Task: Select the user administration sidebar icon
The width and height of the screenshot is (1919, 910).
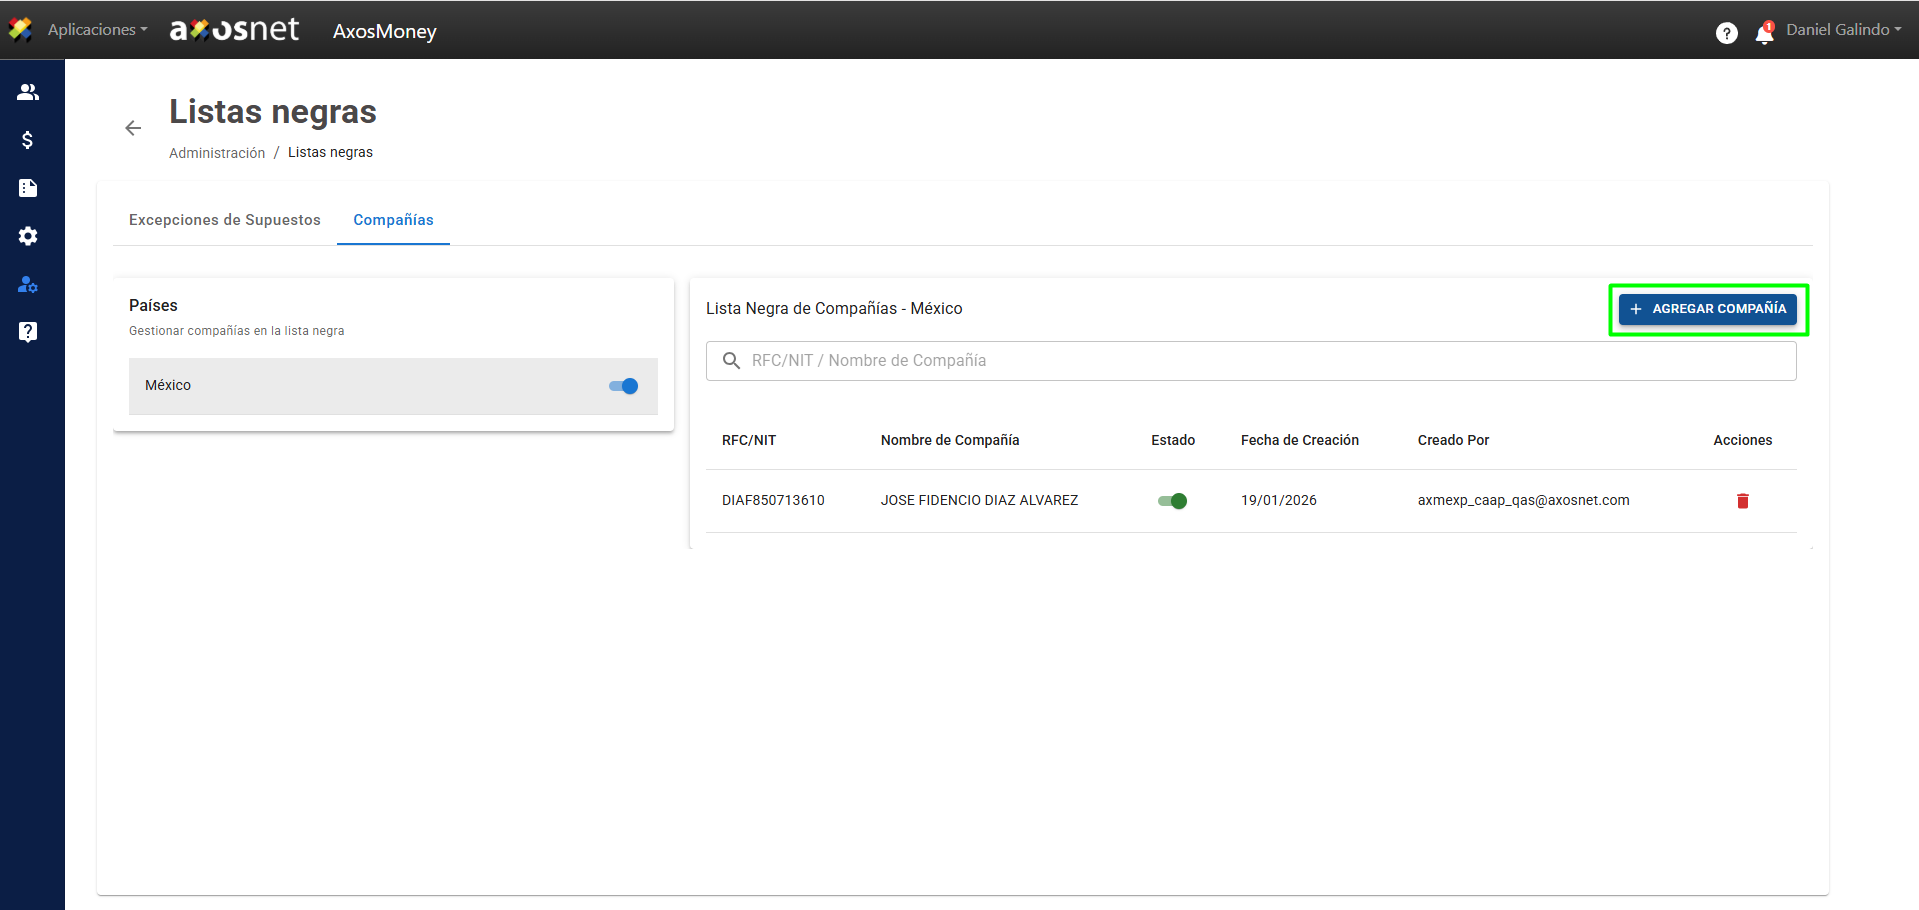Action: [28, 285]
